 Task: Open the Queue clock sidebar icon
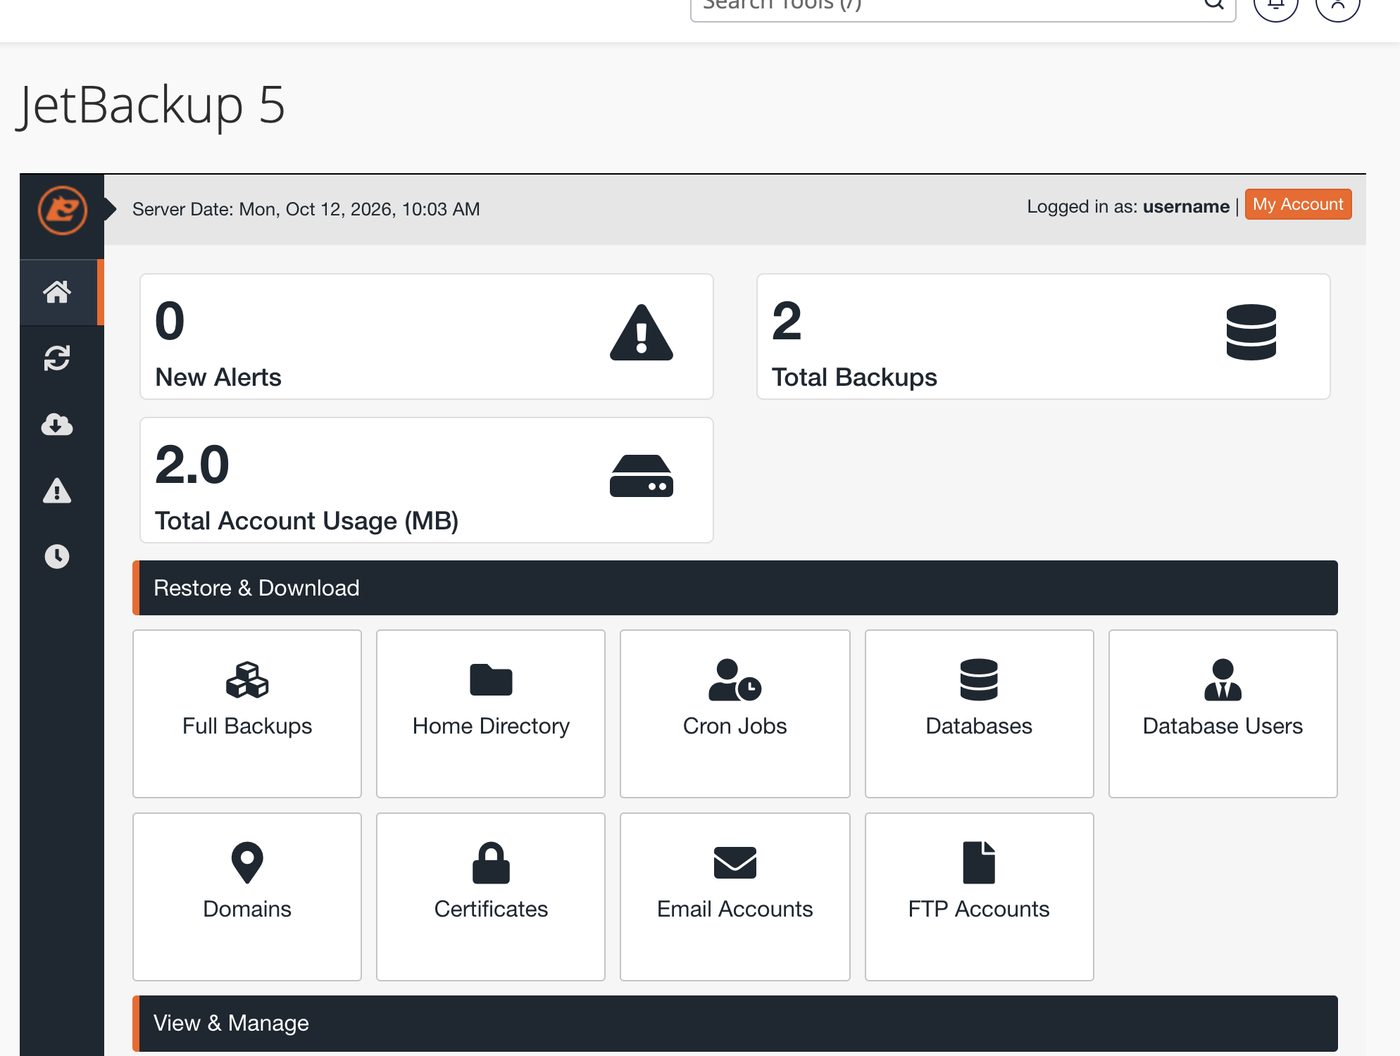pyautogui.click(x=57, y=556)
